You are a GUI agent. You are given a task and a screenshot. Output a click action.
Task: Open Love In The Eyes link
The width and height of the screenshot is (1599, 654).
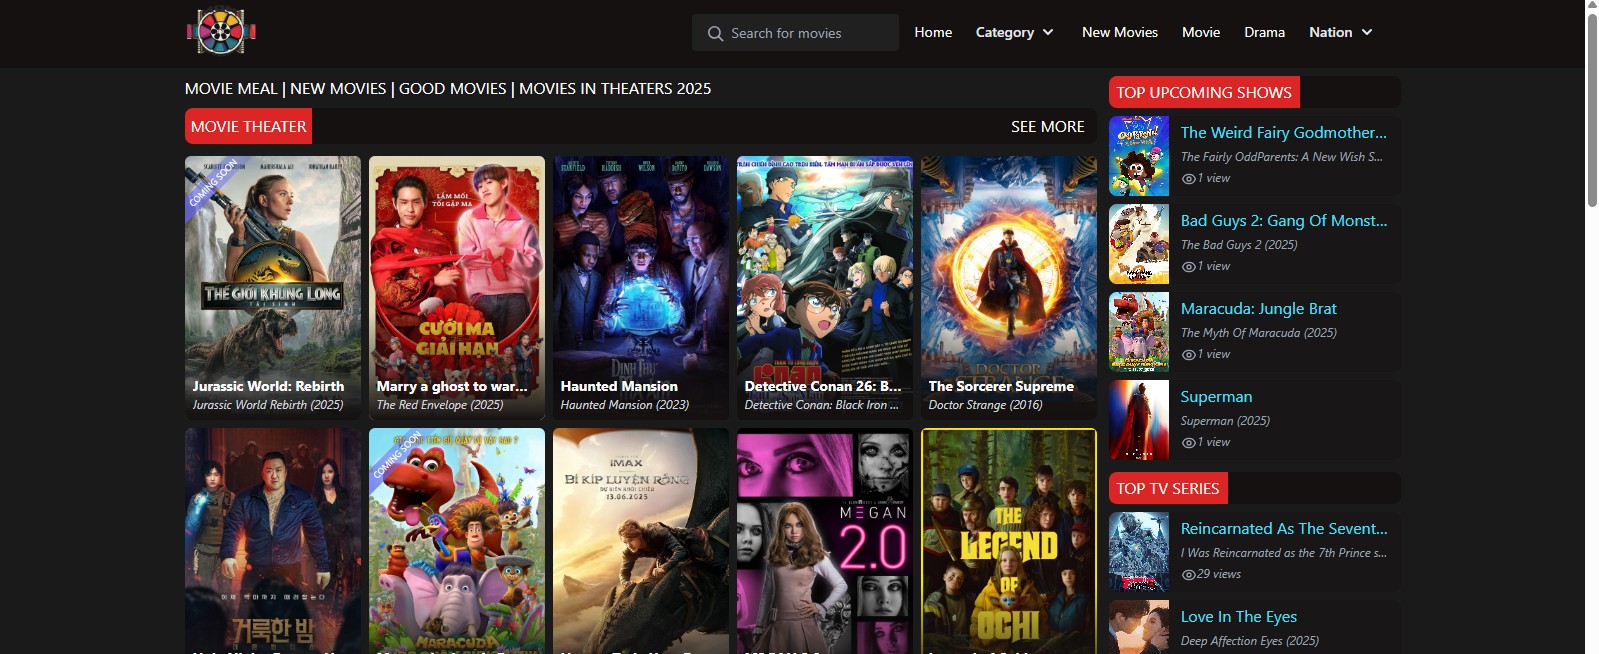1238,616
